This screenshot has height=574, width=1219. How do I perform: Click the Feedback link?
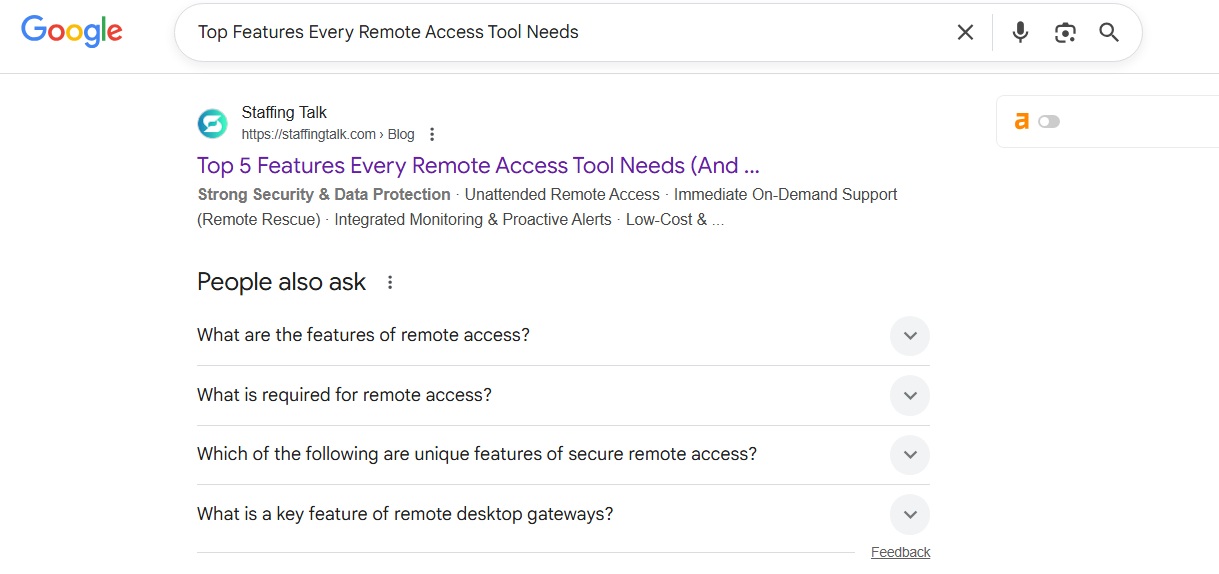900,552
